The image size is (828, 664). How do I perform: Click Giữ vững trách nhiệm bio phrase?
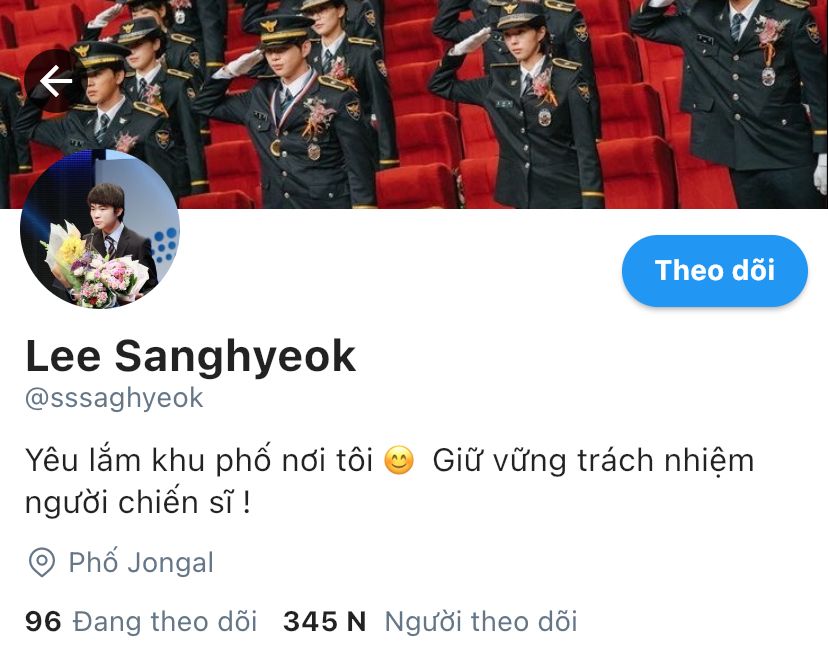(x=593, y=460)
